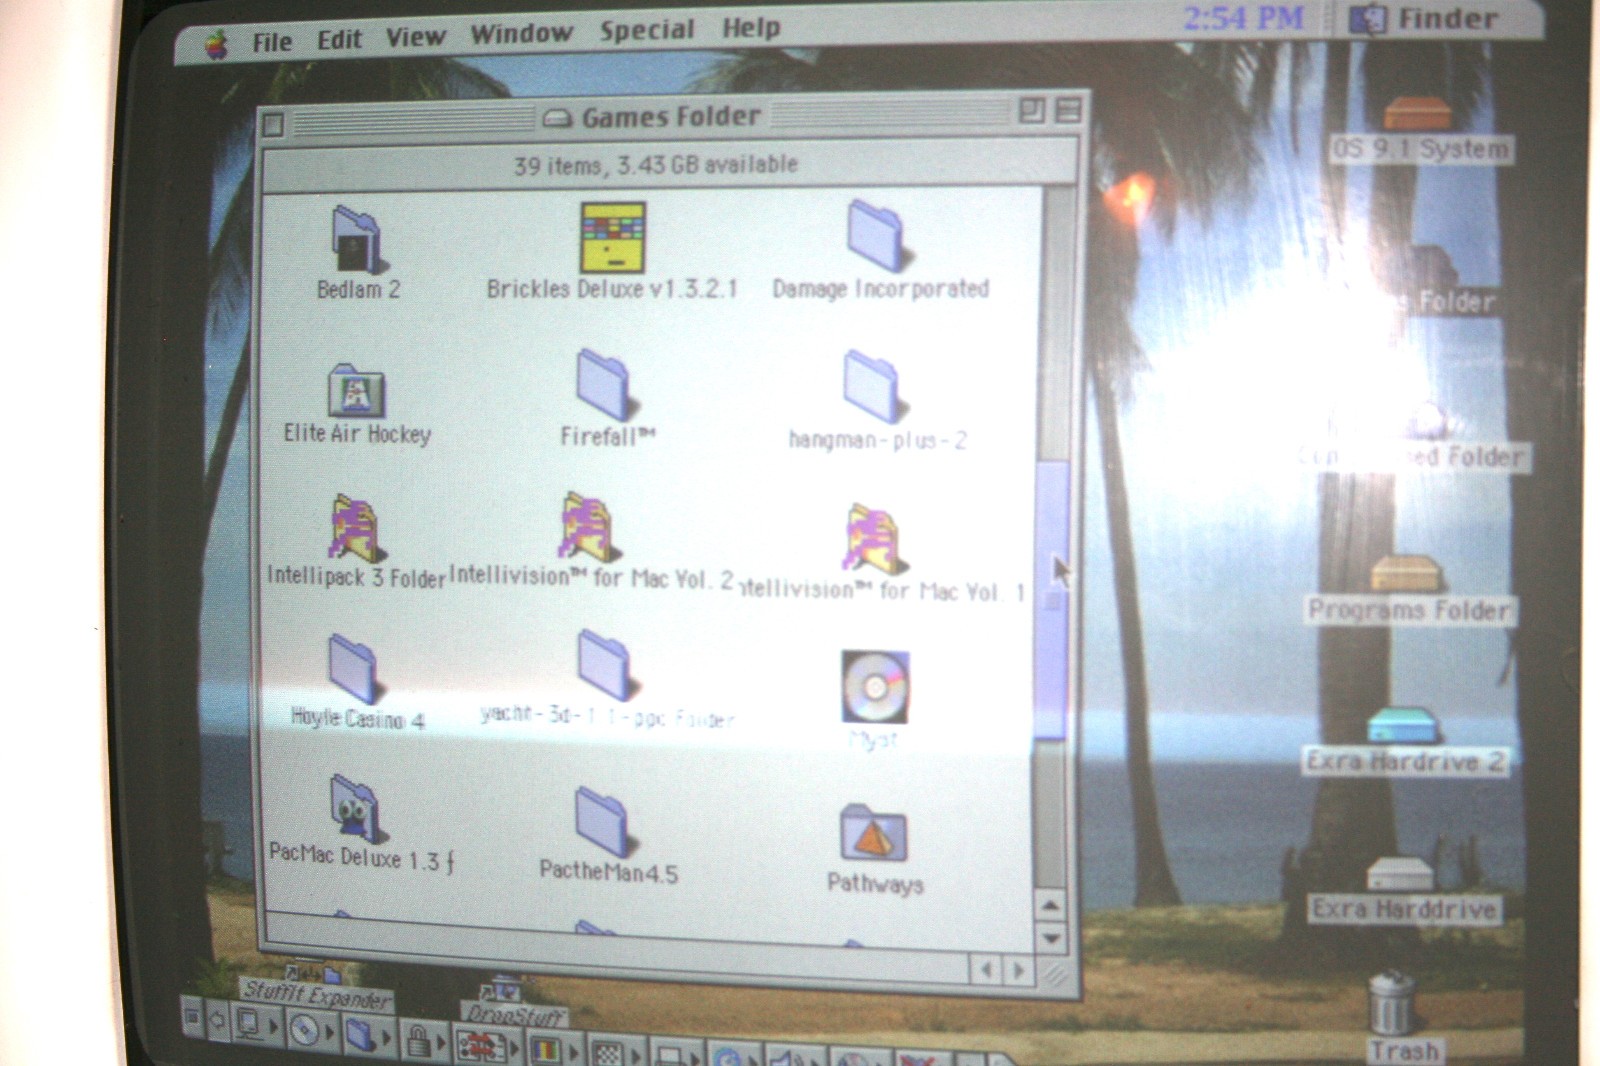Viewport: 1600px width, 1066px height.
Task: Select the Trash can icon
Action: tap(1392, 1004)
